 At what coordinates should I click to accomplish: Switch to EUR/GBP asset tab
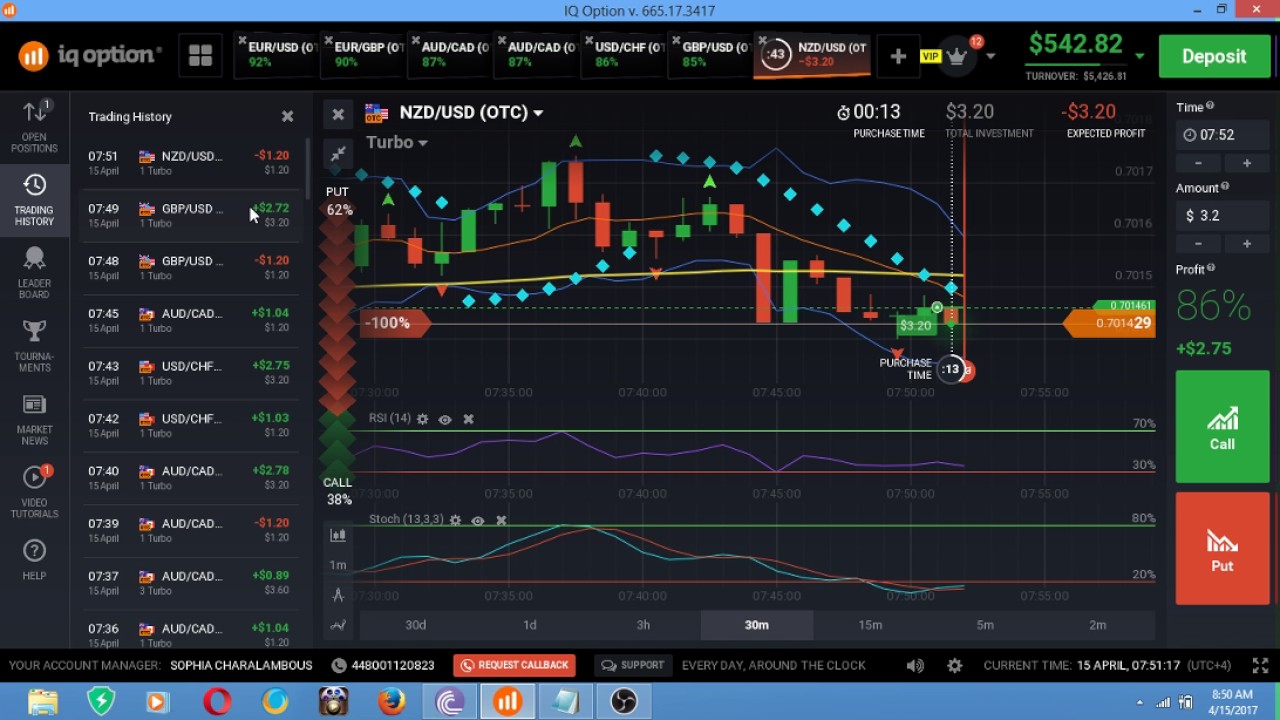point(362,55)
